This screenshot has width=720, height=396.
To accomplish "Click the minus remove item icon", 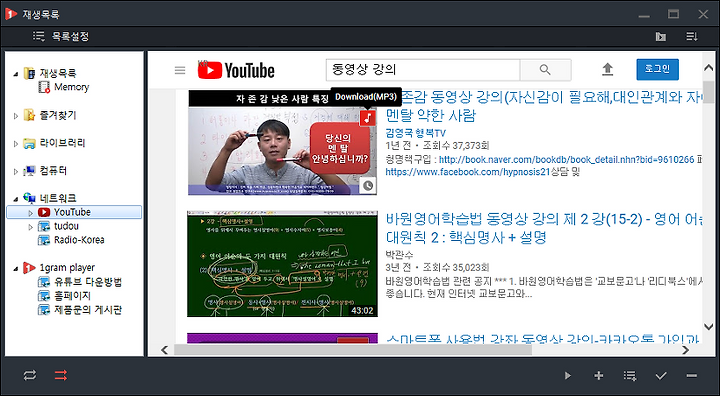I will [x=692, y=376].
